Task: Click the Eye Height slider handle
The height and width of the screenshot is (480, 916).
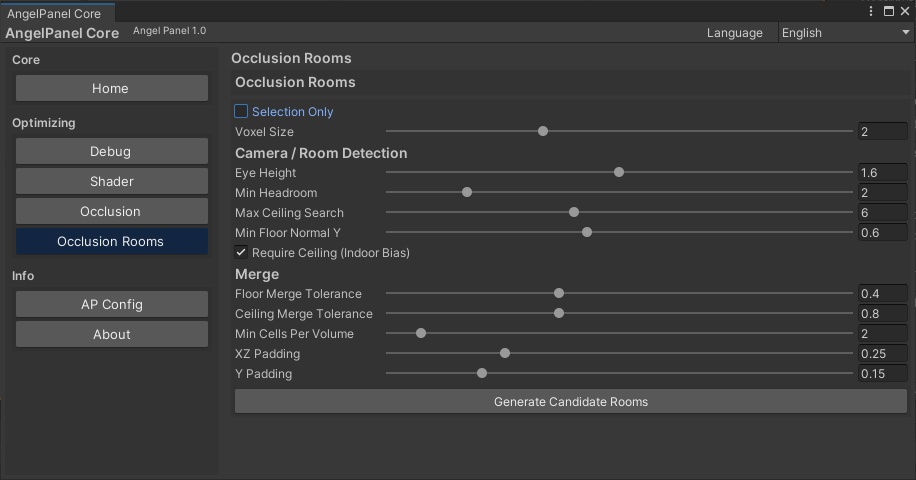Action: [619, 172]
